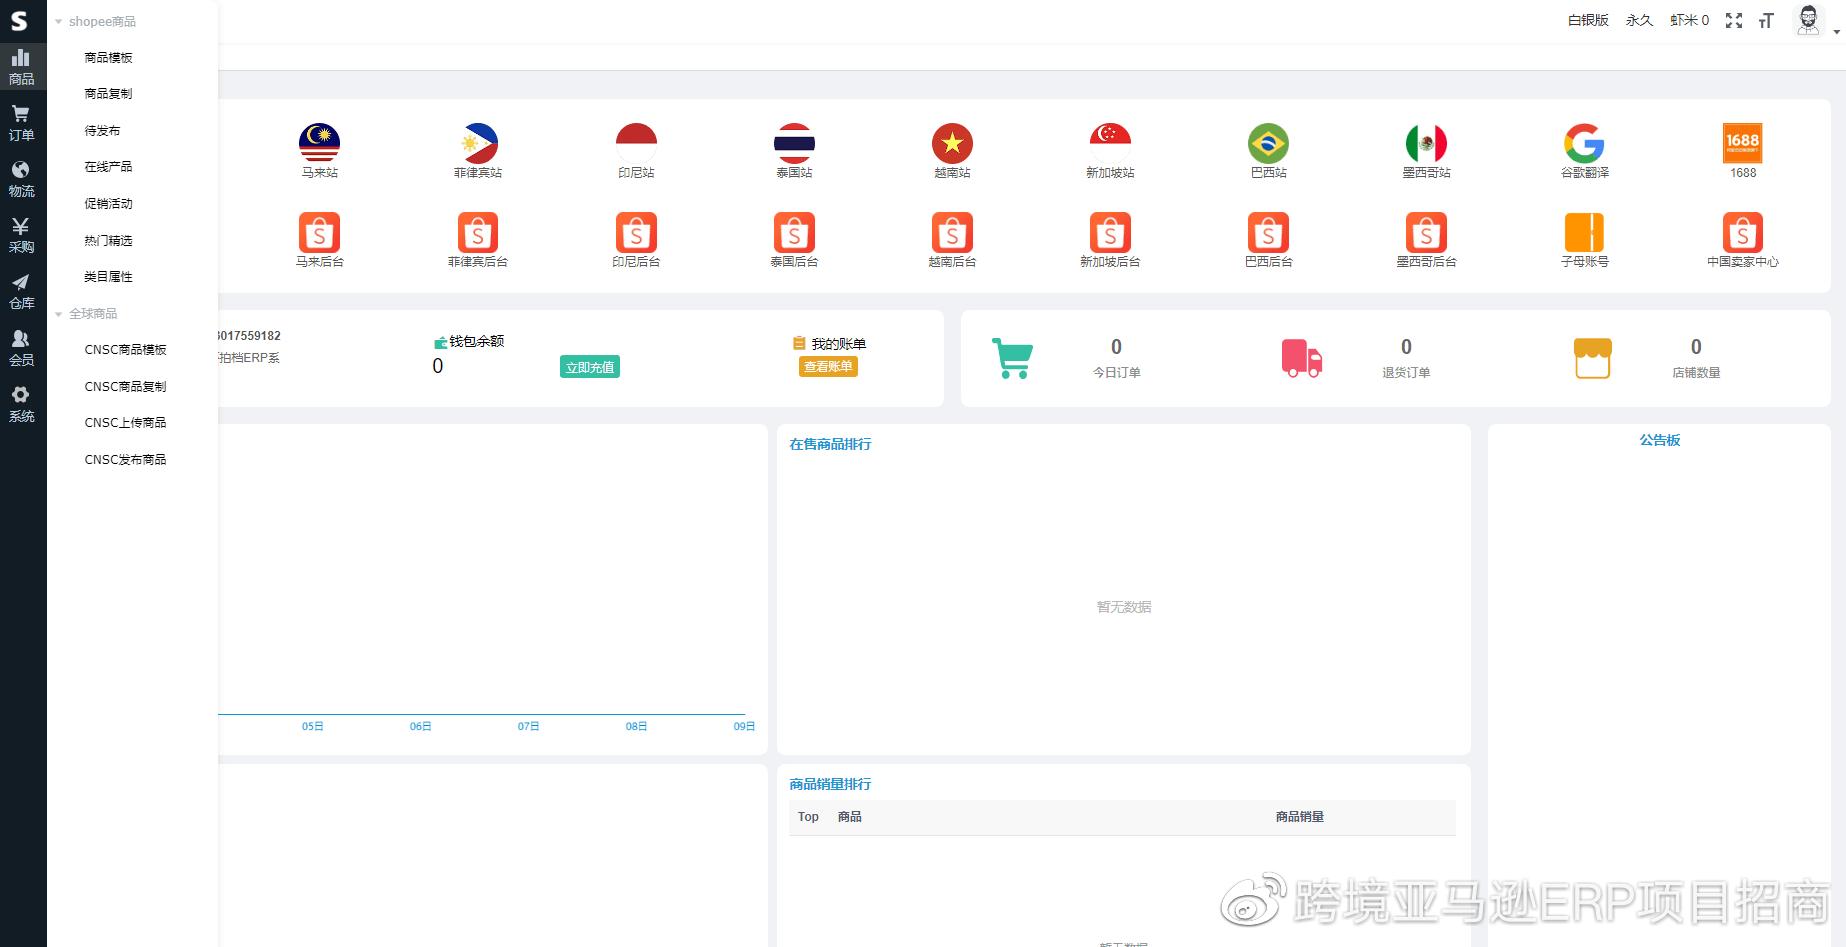Open the Google Translate icon
The width and height of the screenshot is (1846, 947).
pos(1584,144)
